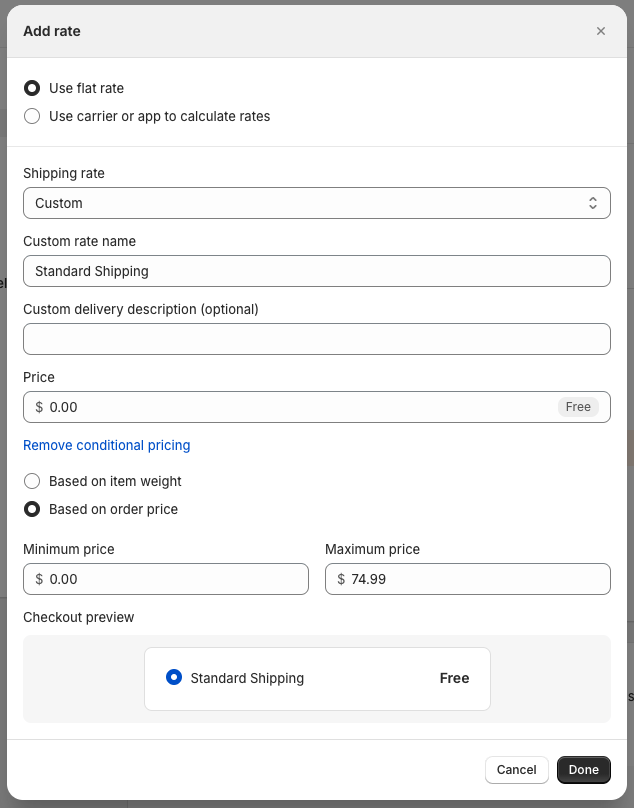The image size is (634, 808).
Task: Click the Add rate dialog title
Action: pos(52,31)
